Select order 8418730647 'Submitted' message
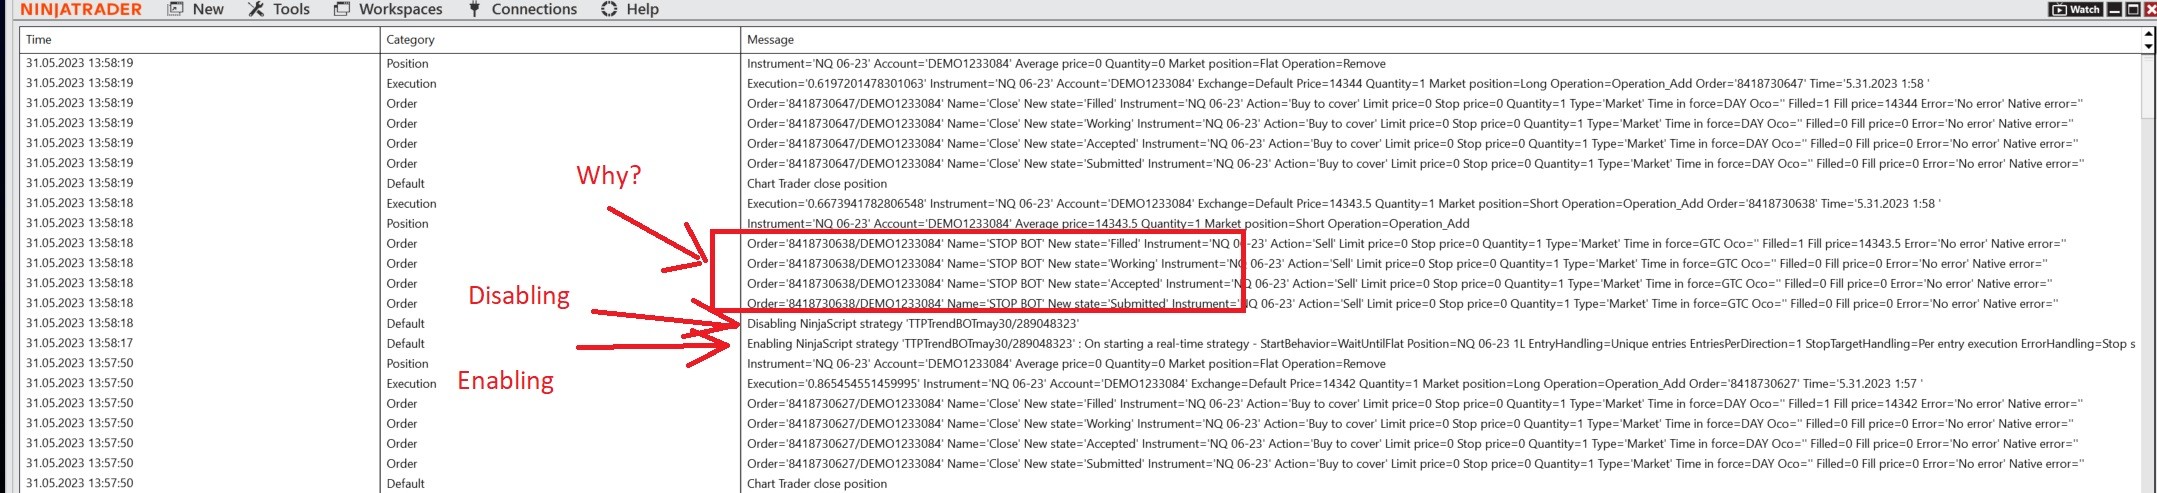 point(1415,164)
